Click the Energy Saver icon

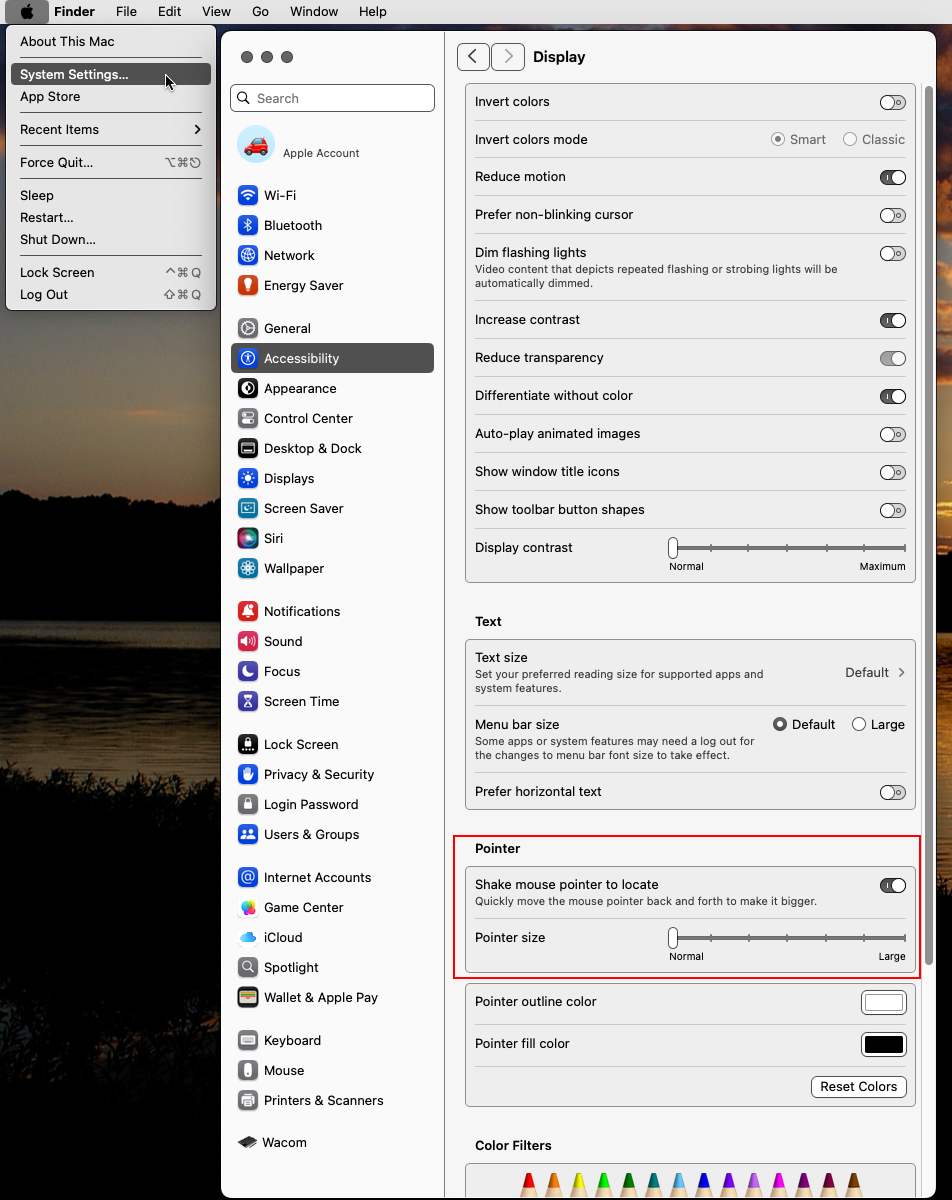tap(247, 285)
